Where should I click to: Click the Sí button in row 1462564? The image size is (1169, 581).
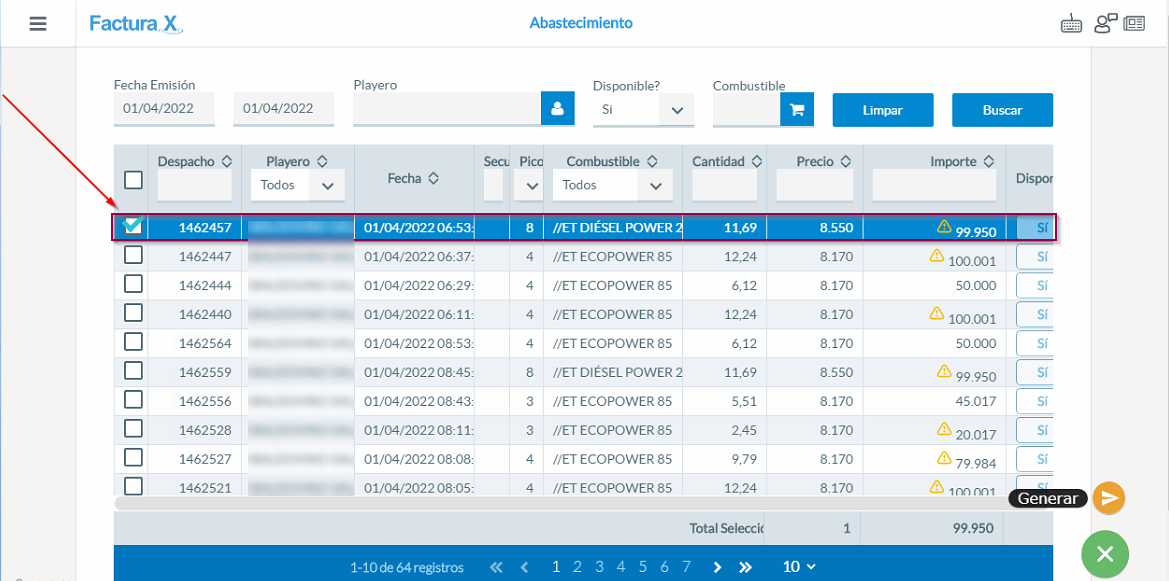coord(1035,343)
